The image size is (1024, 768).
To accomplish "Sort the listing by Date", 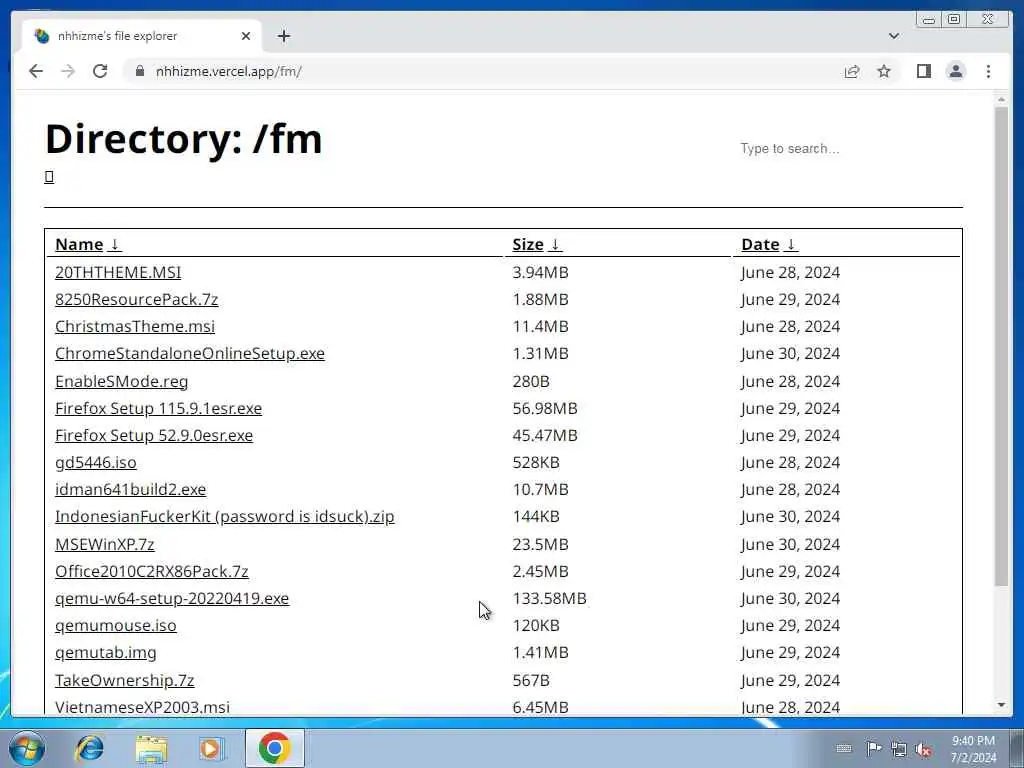I will point(769,244).
